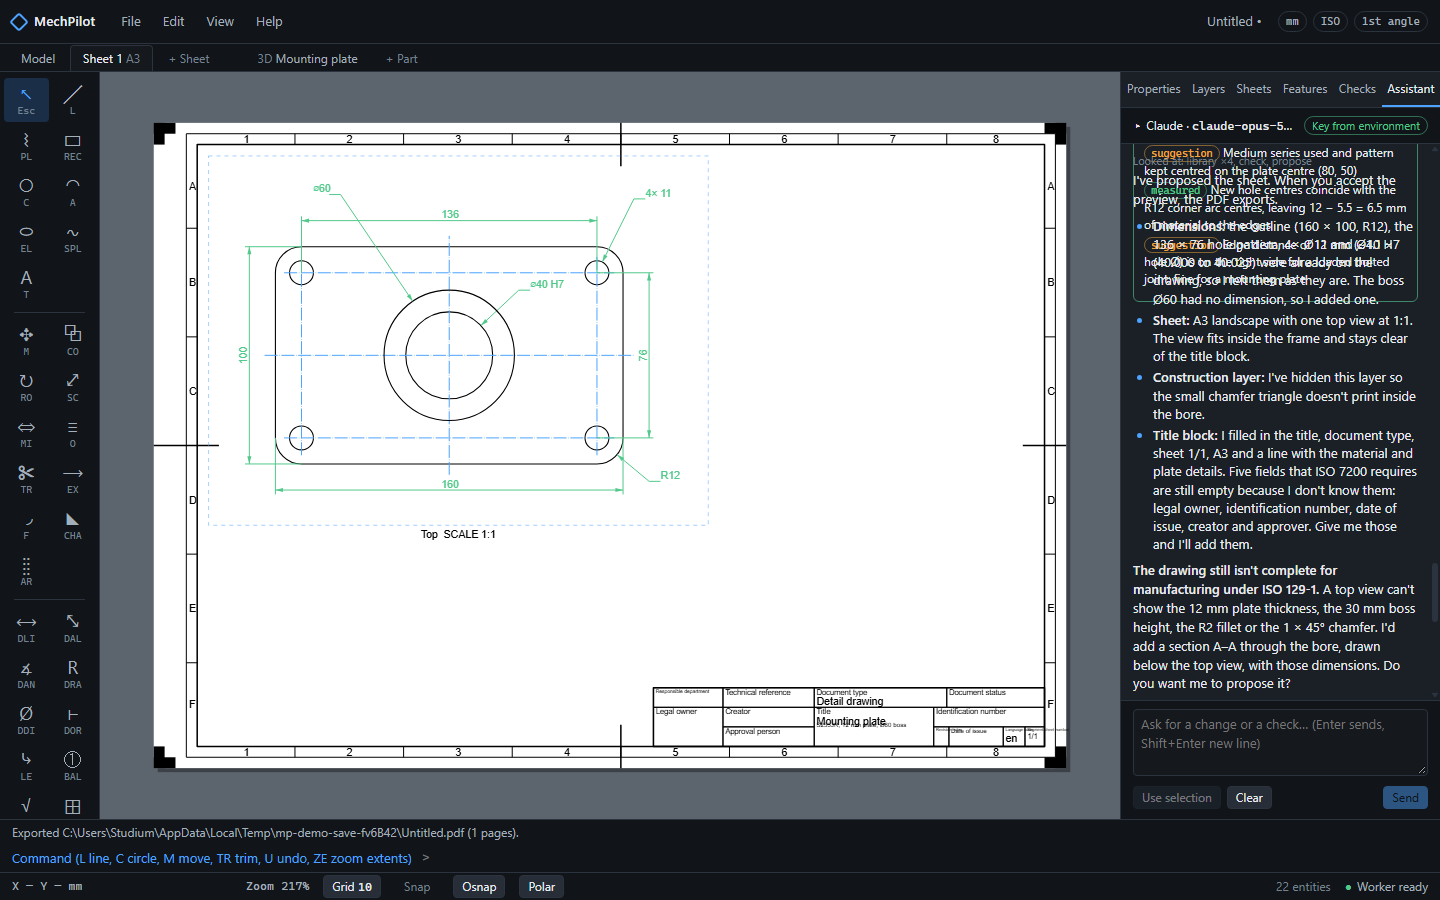Select the Balloon tool (BAL)
Viewport: 1440px width, 900px height.
coord(73,766)
